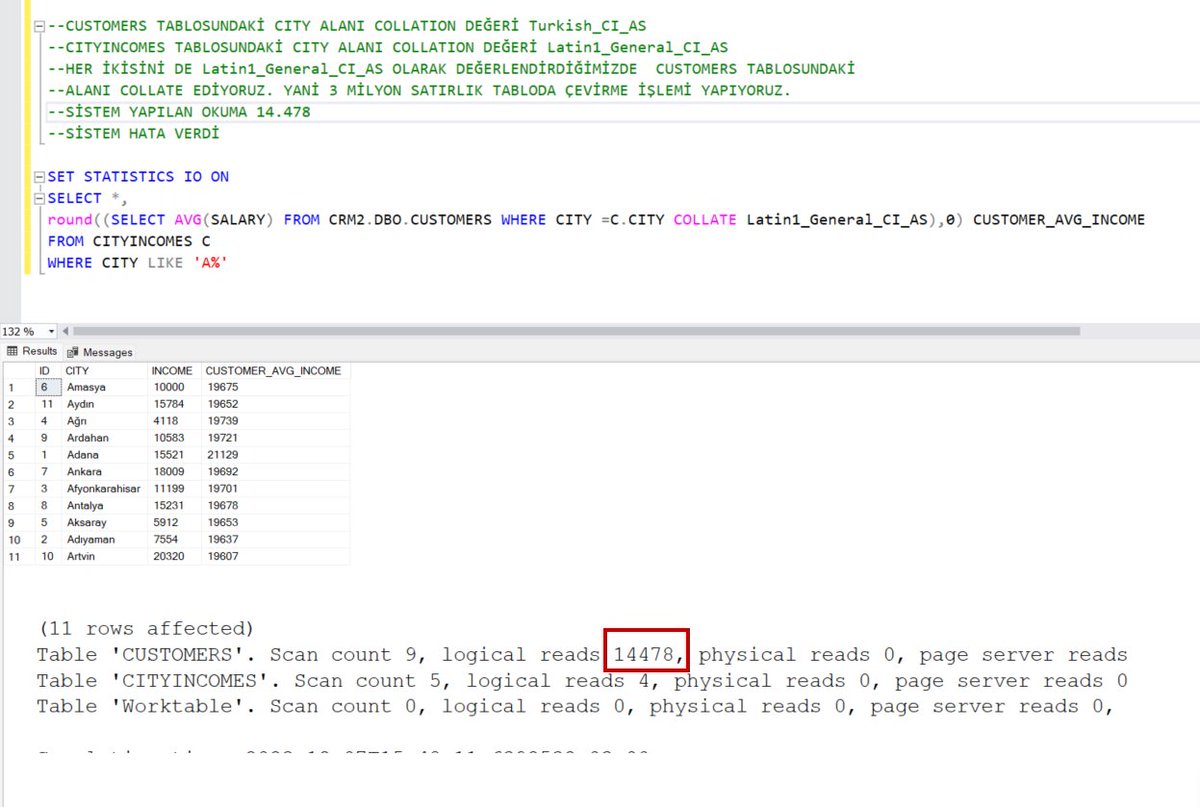This screenshot has width=1200, height=807.
Task: Click the '(11 rows affected)' message line
Action: (x=145, y=629)
